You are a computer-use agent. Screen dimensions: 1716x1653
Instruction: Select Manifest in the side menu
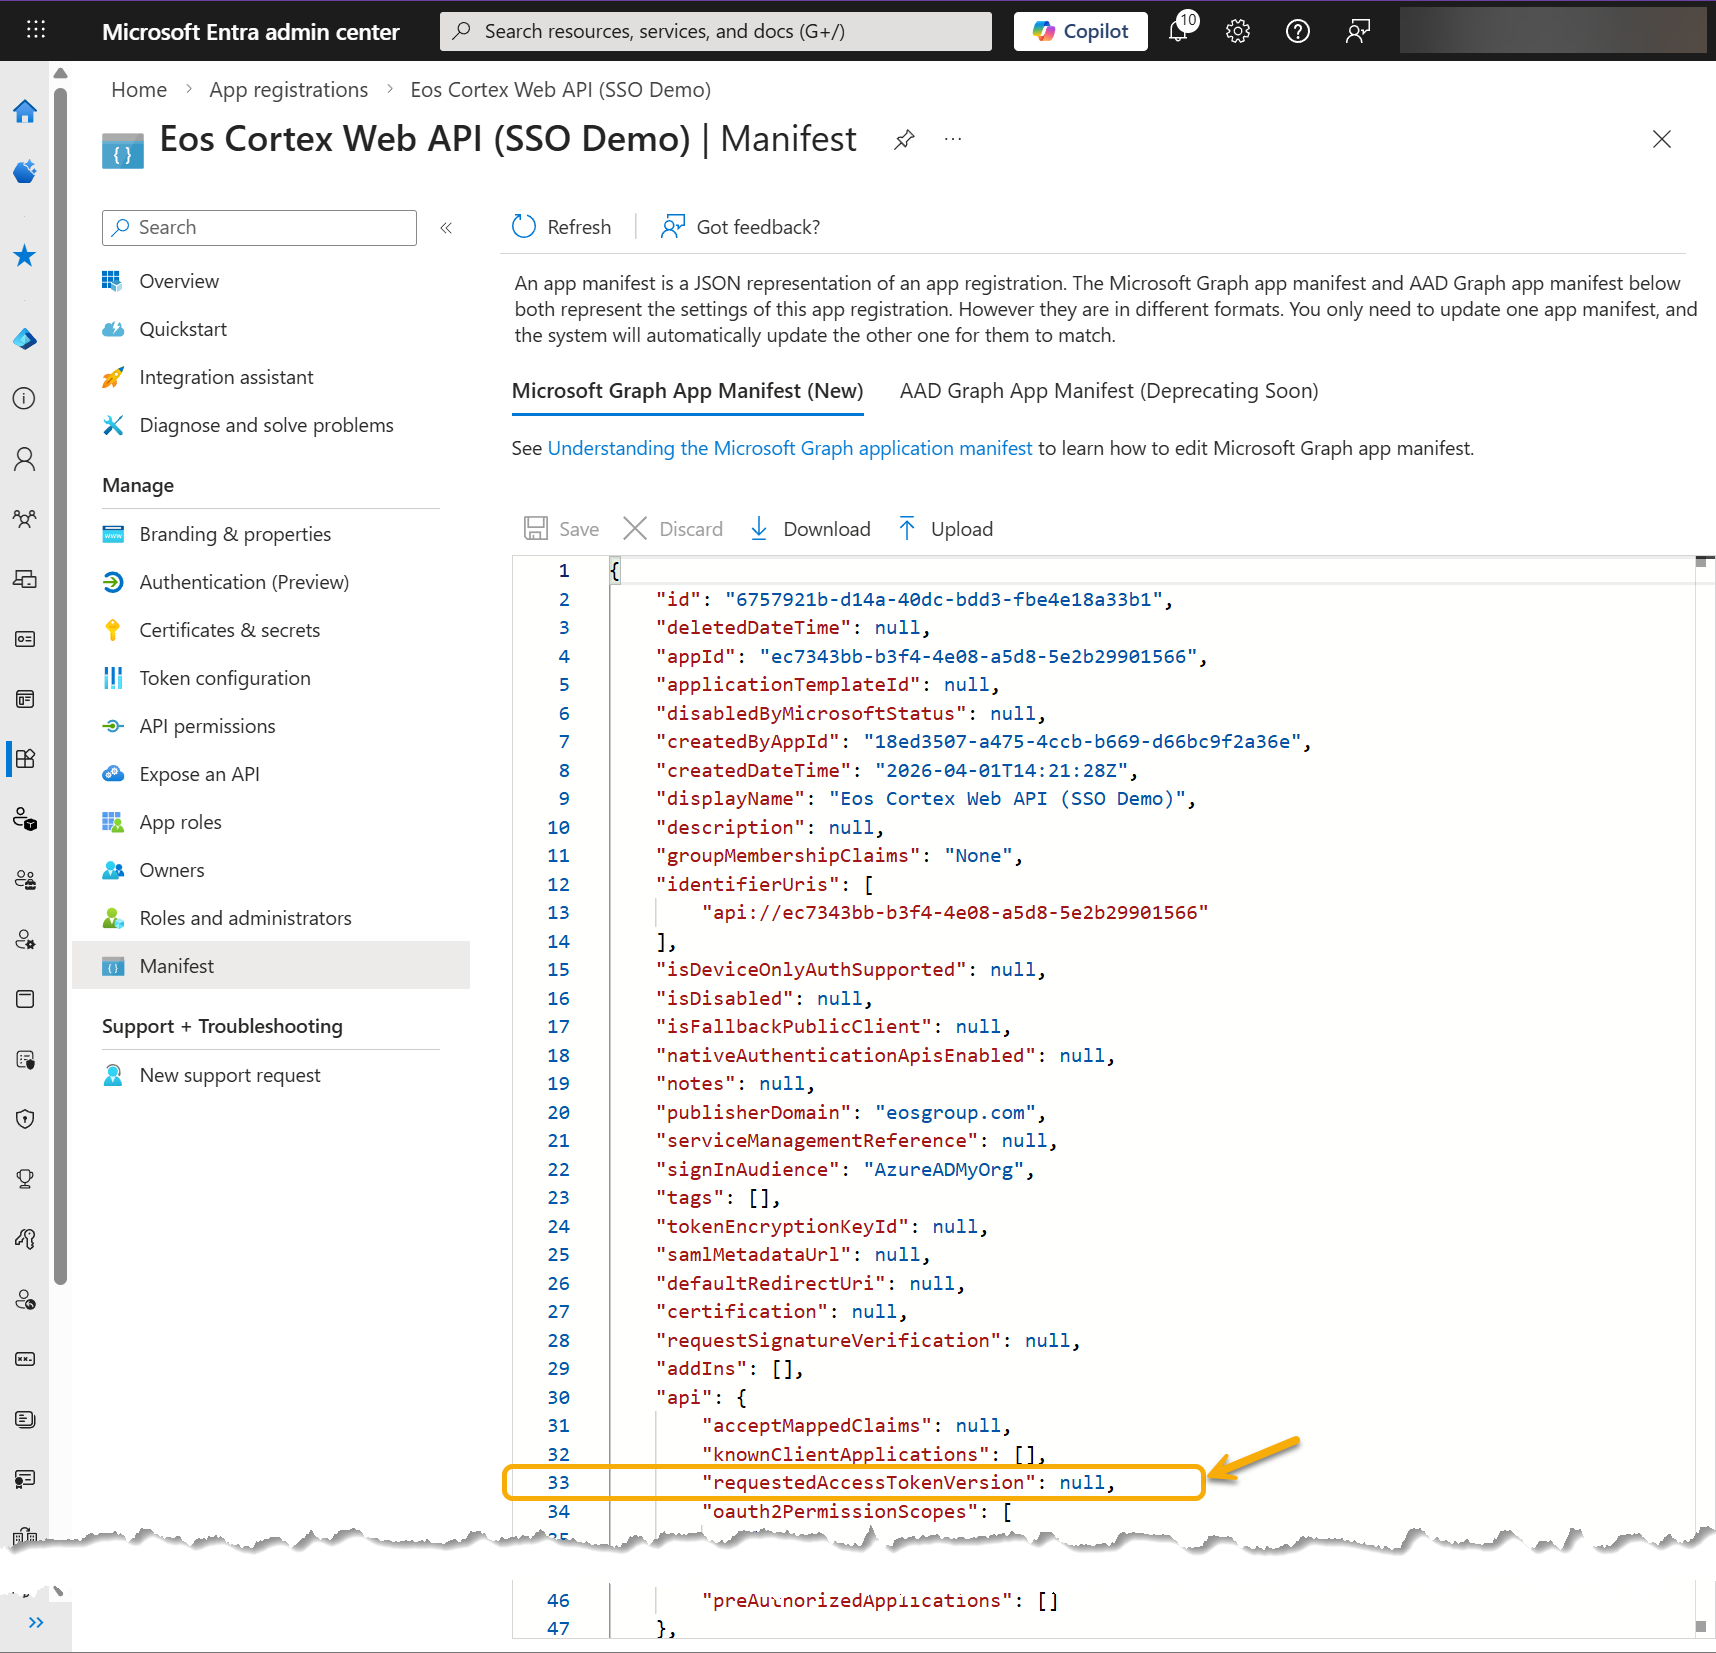[x=271, y=966]
